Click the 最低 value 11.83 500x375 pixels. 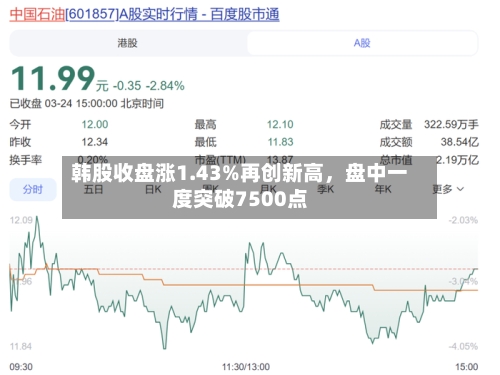click(x=280, y=142)
